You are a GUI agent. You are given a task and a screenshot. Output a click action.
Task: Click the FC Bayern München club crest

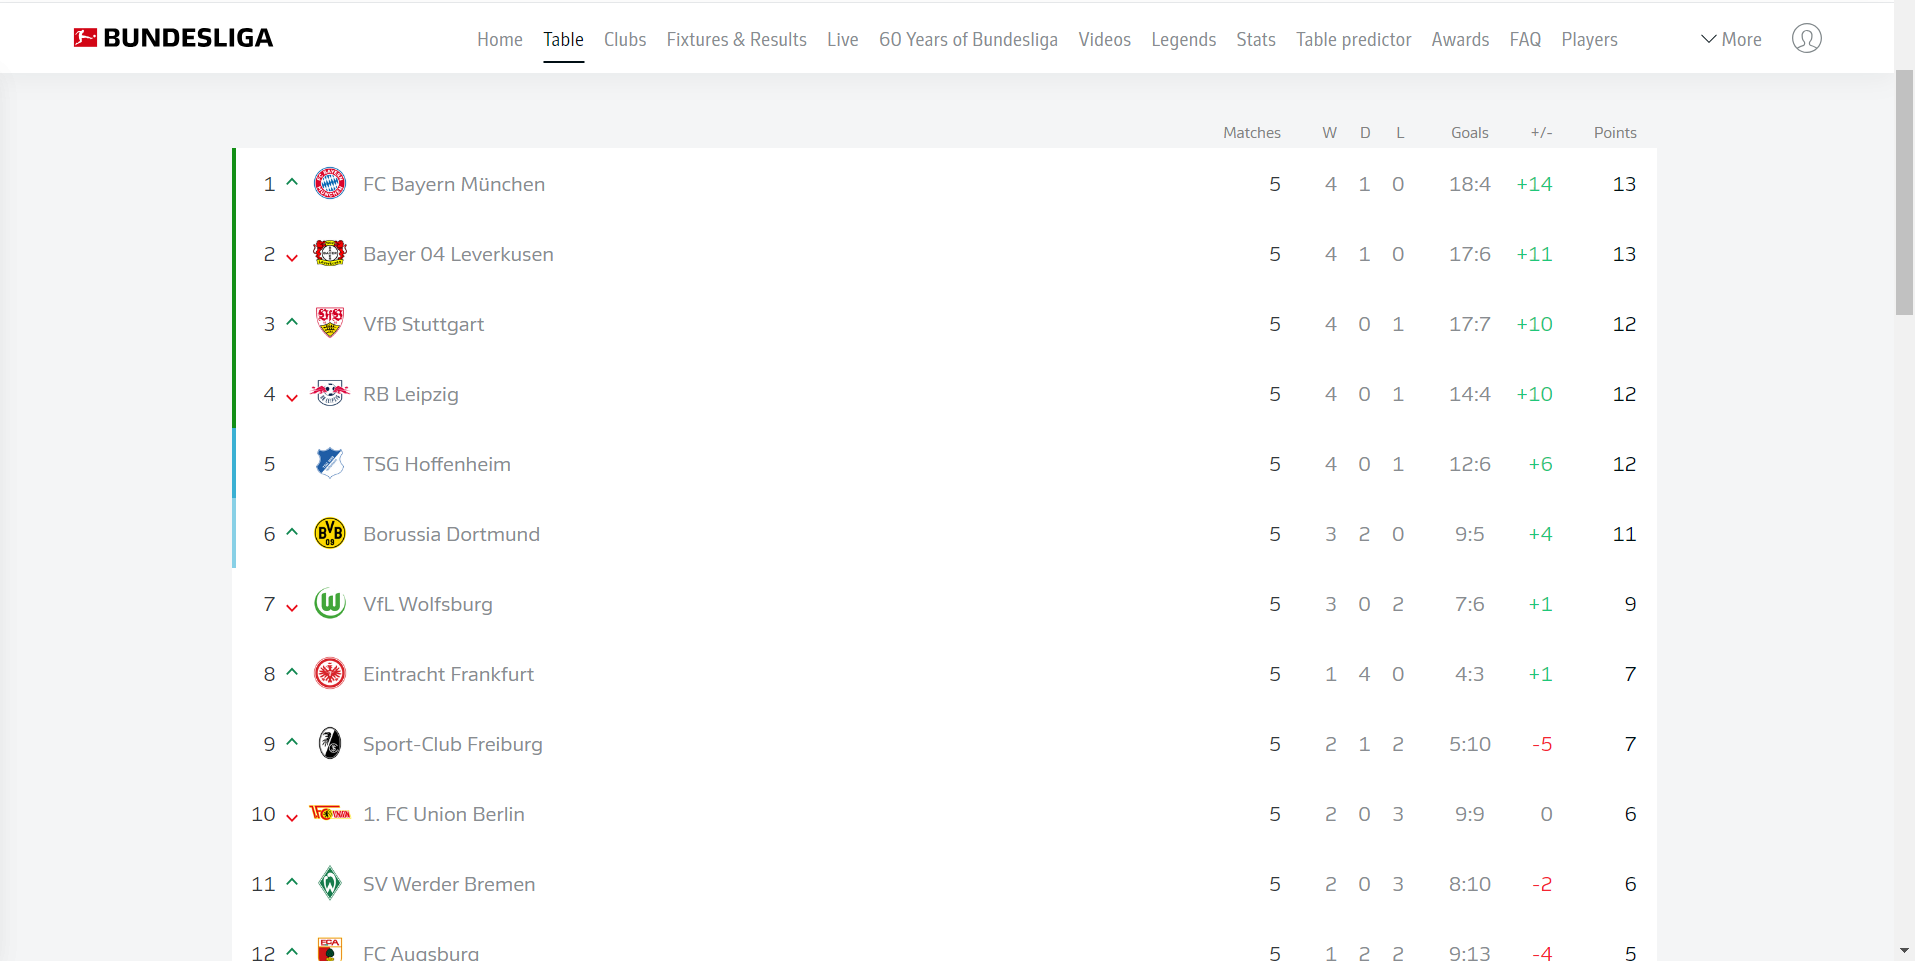330,184
